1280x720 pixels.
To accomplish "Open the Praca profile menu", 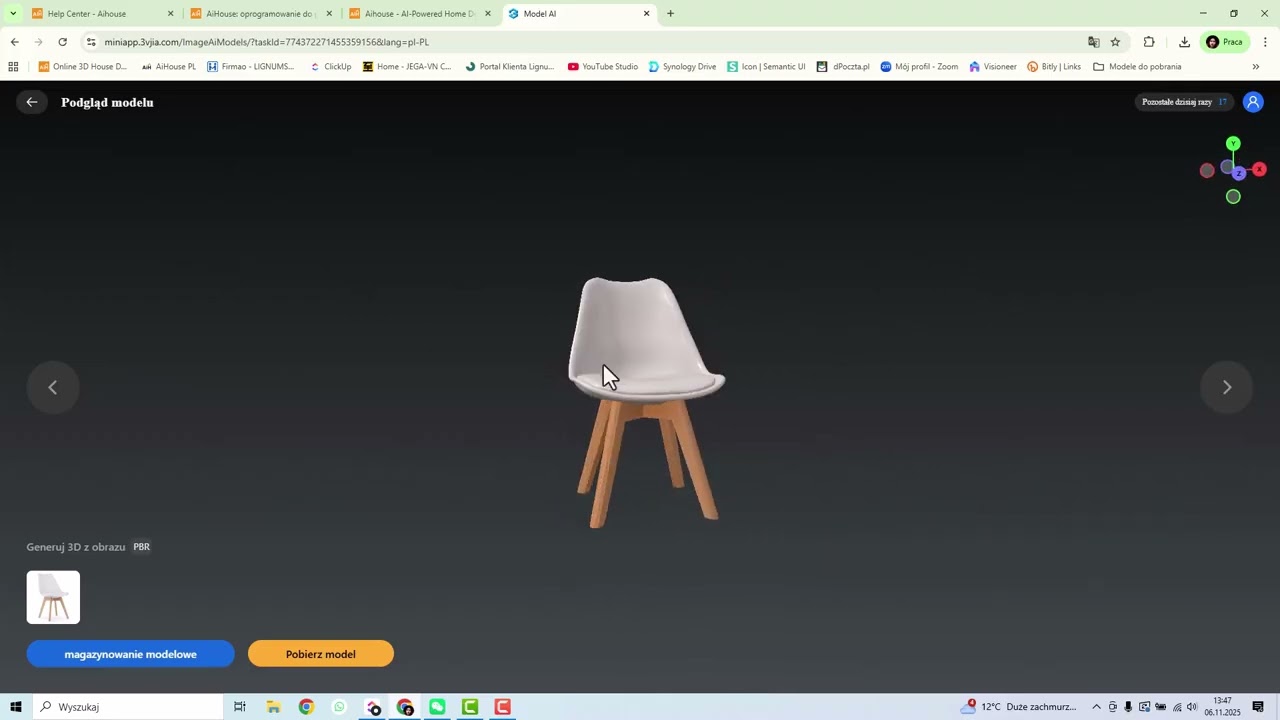I will pyautogui.click(x=1225, y=42).
